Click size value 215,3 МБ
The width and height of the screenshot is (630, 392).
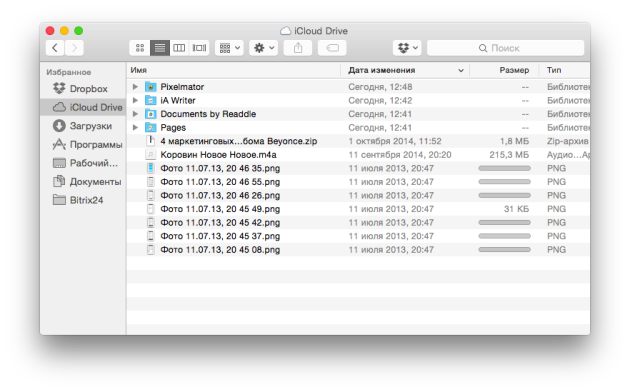point(509,155)
